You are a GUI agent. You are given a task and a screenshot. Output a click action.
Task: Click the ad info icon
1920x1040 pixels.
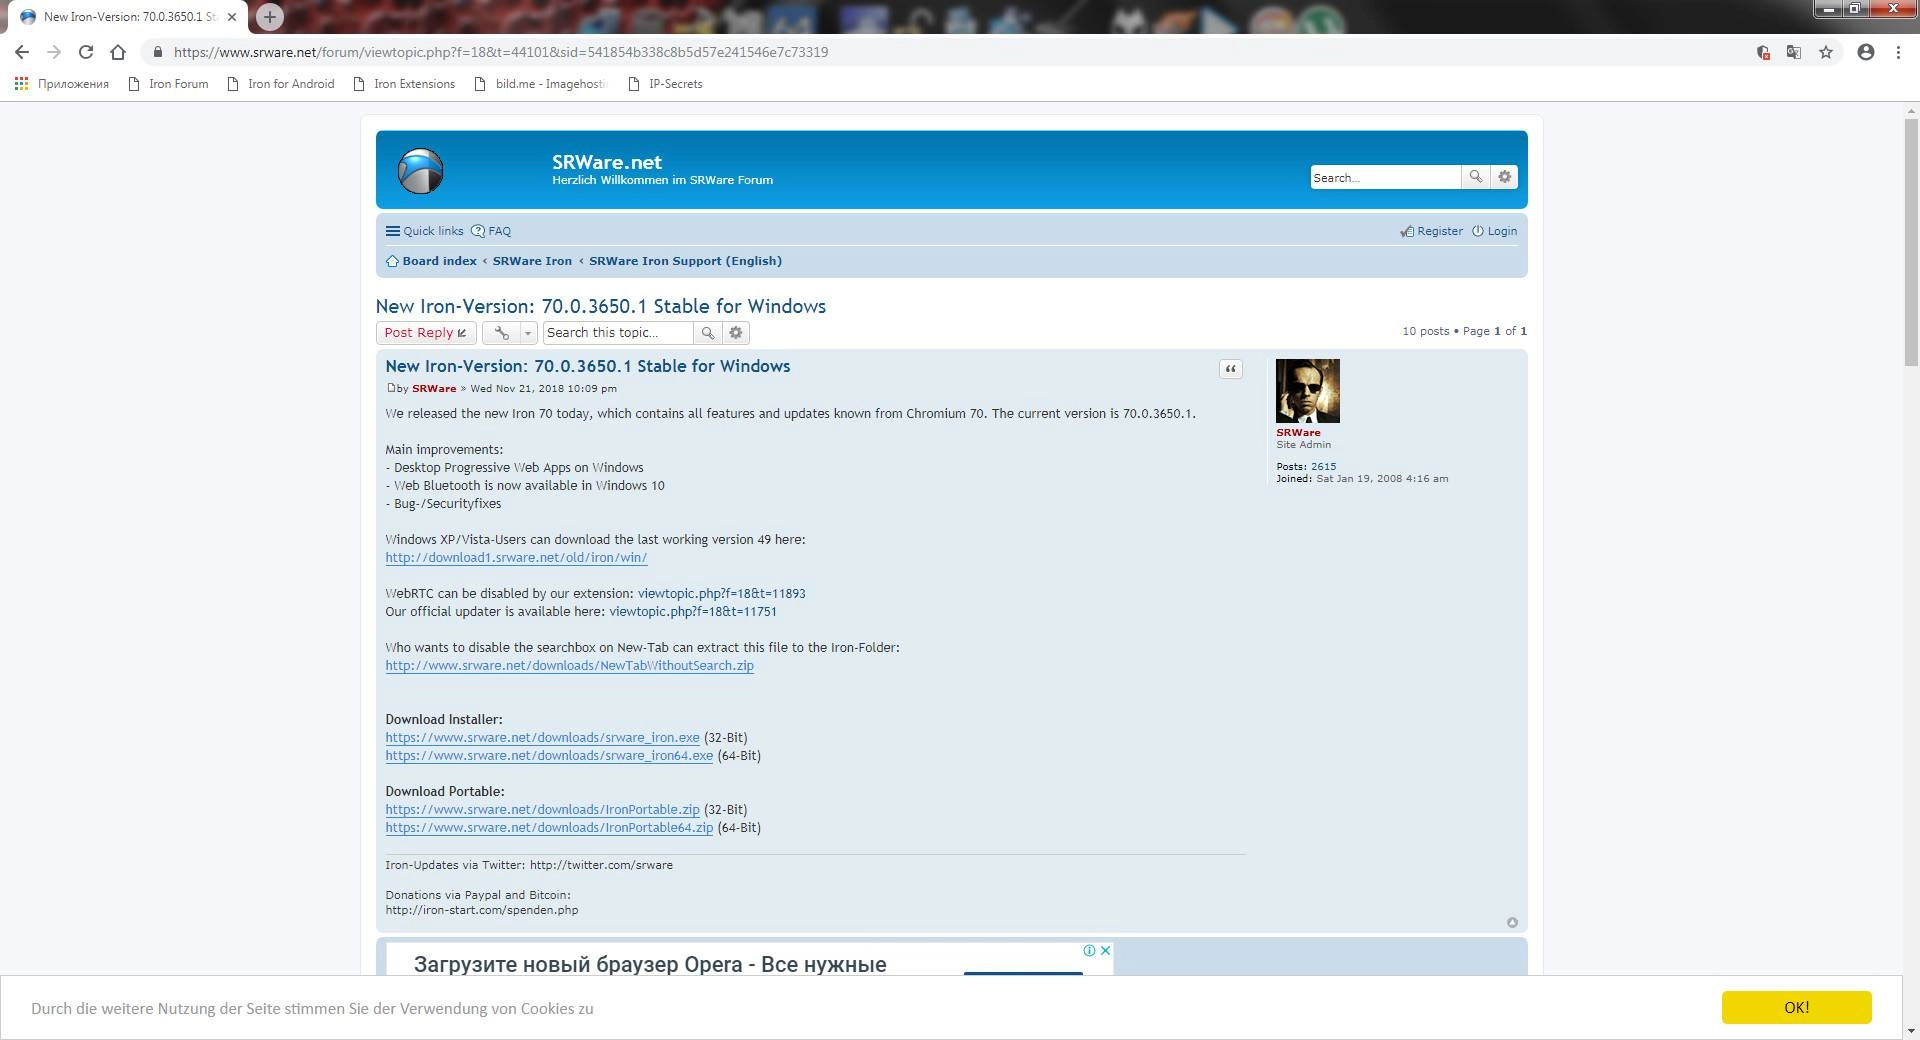pos(1089,951)
